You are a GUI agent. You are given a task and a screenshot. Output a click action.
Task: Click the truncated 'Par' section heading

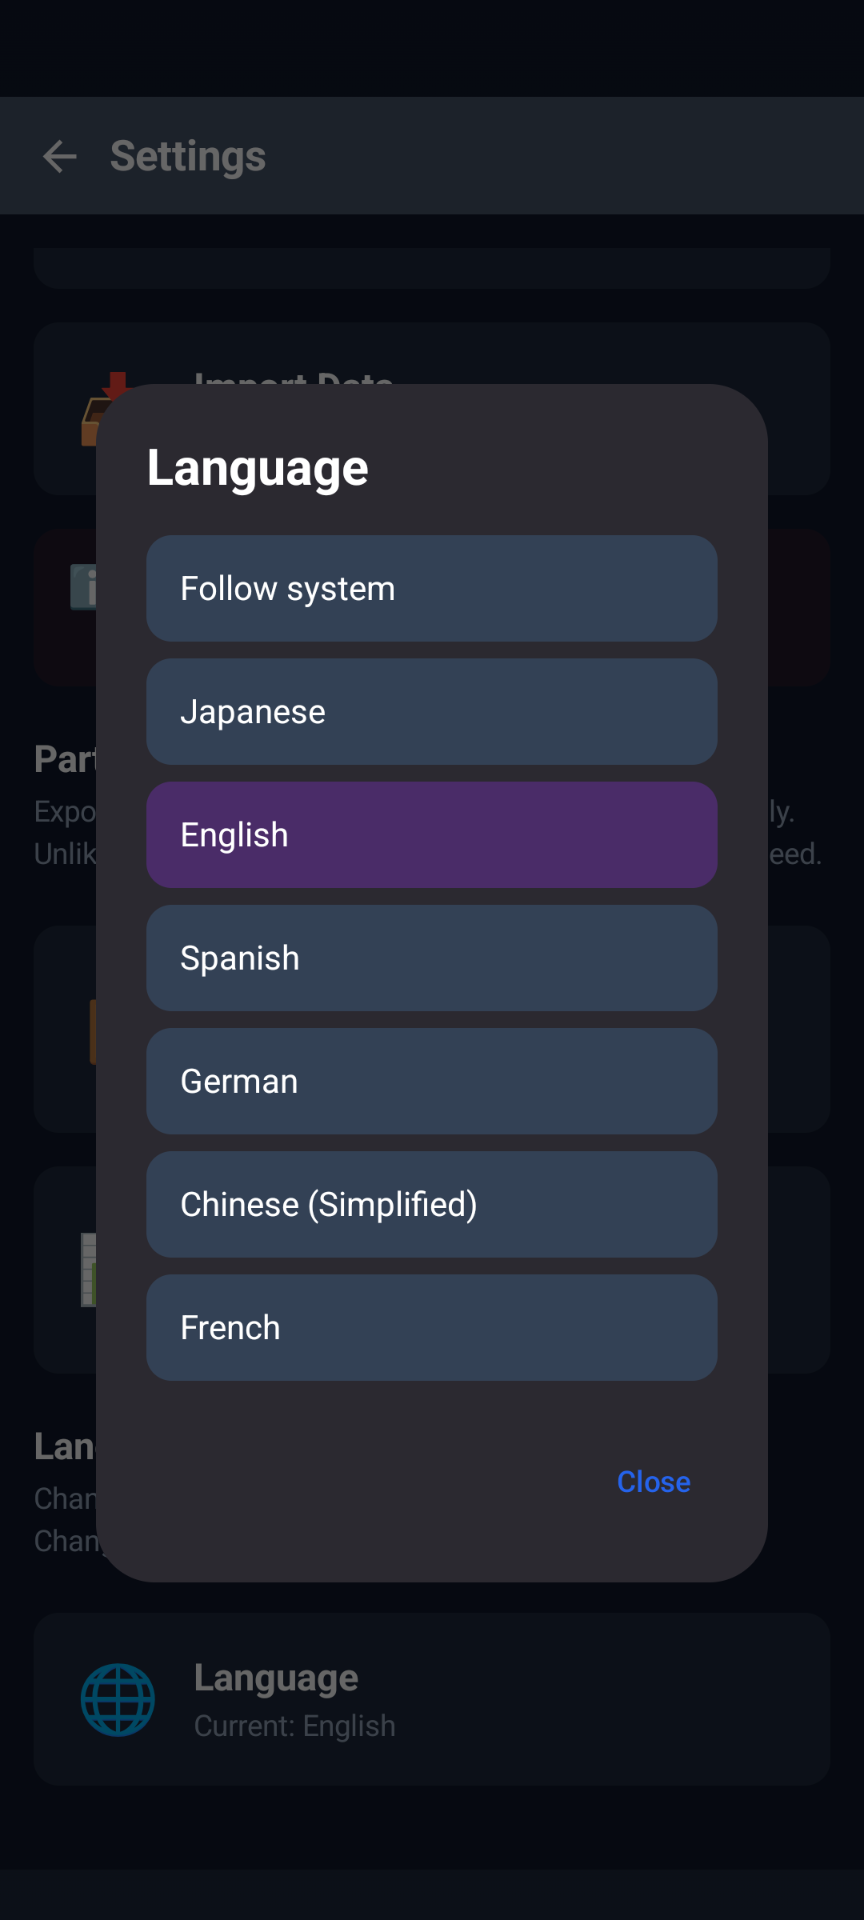(x=64, y=760)
